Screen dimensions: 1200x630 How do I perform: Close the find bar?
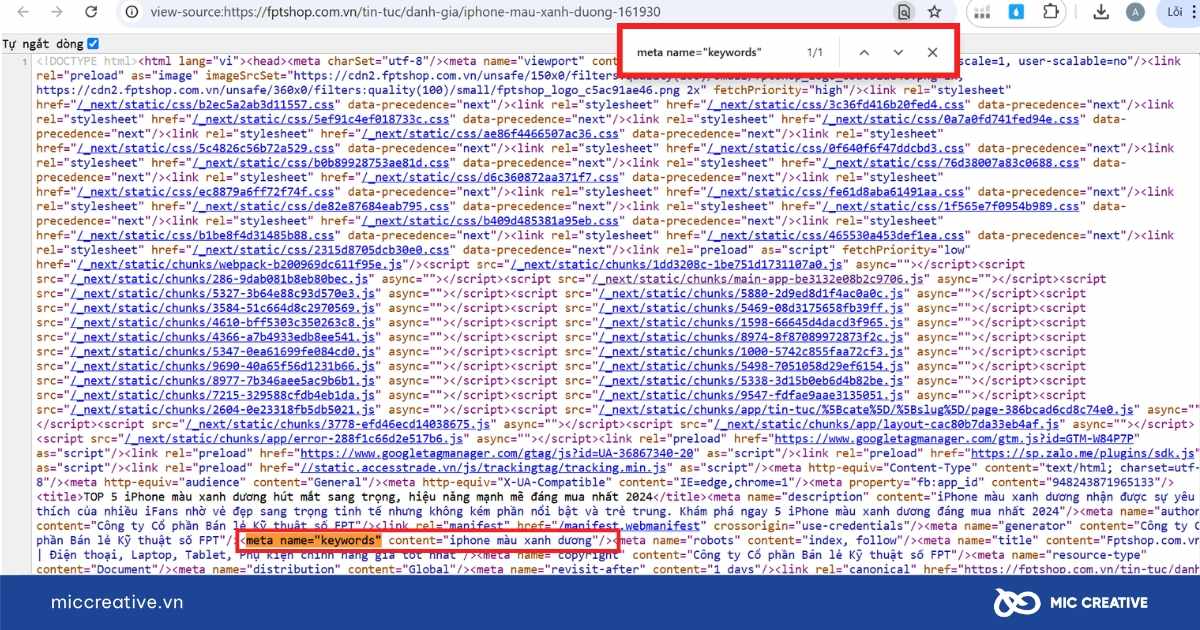932,52
